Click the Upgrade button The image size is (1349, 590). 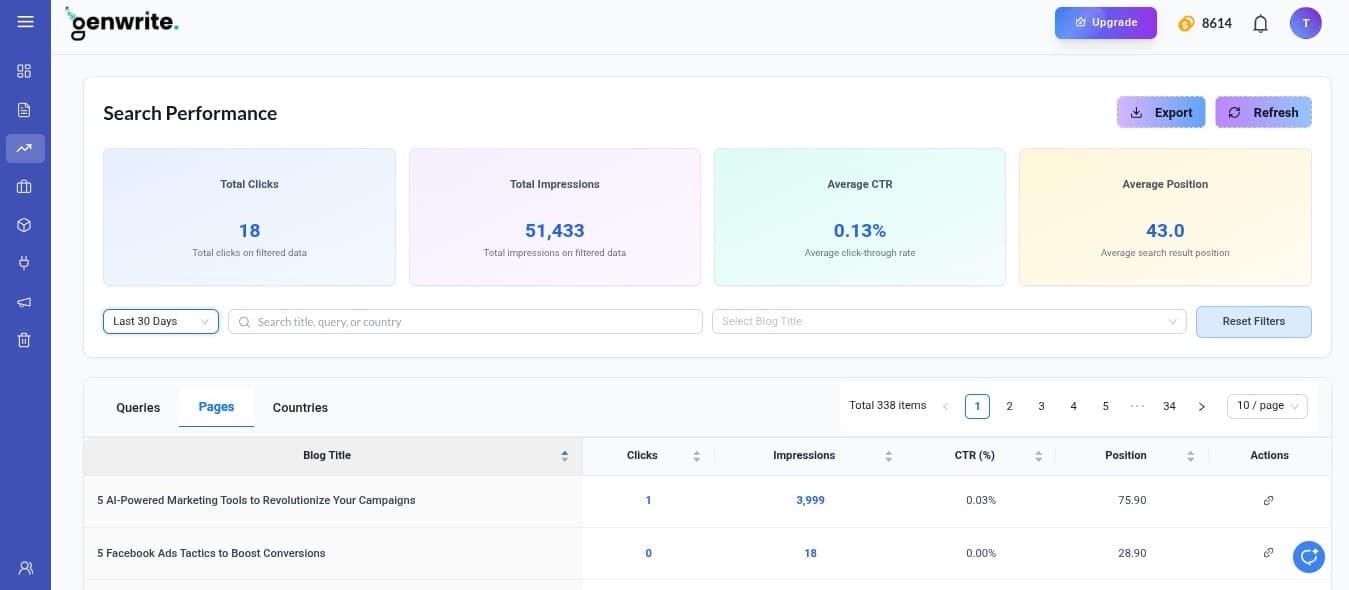click(1106, 23)
